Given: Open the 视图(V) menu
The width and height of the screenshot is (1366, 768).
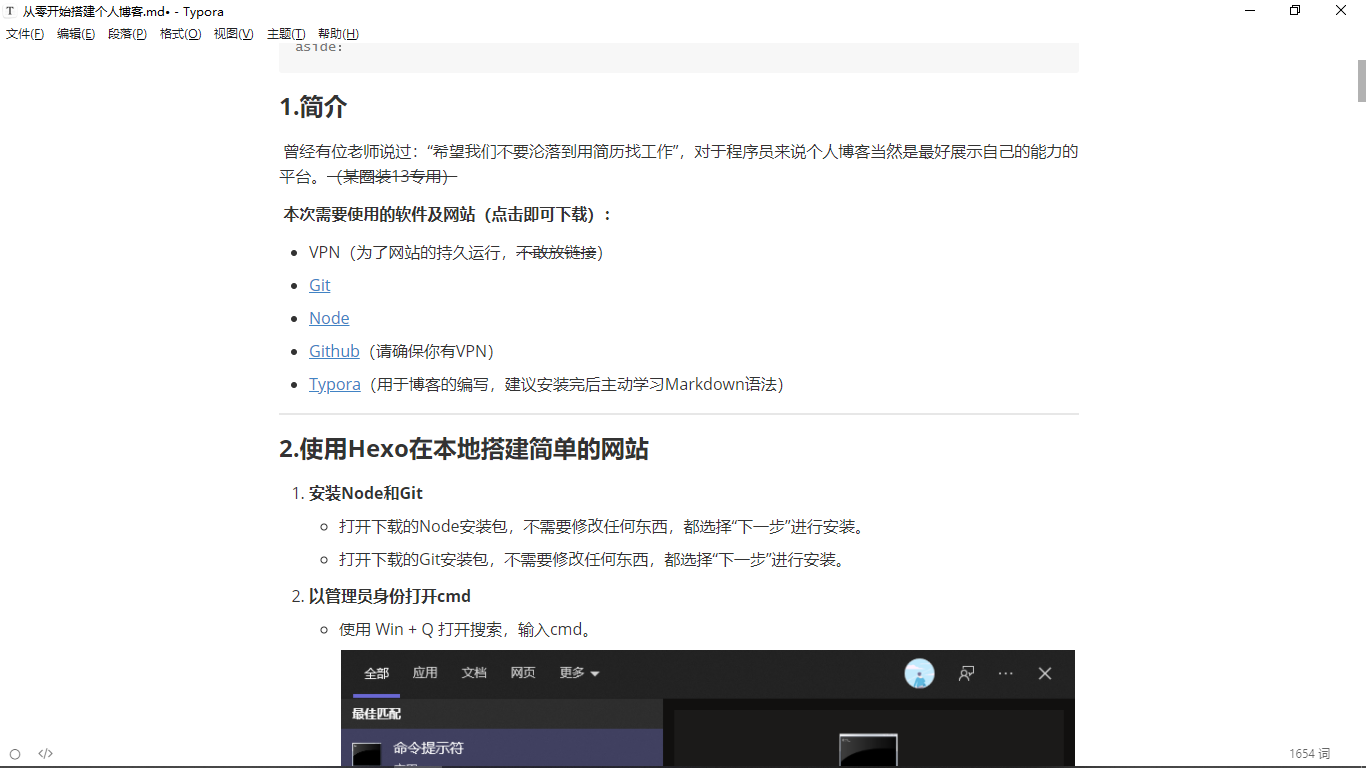Looking at the screenshot, I should point(233,34).
